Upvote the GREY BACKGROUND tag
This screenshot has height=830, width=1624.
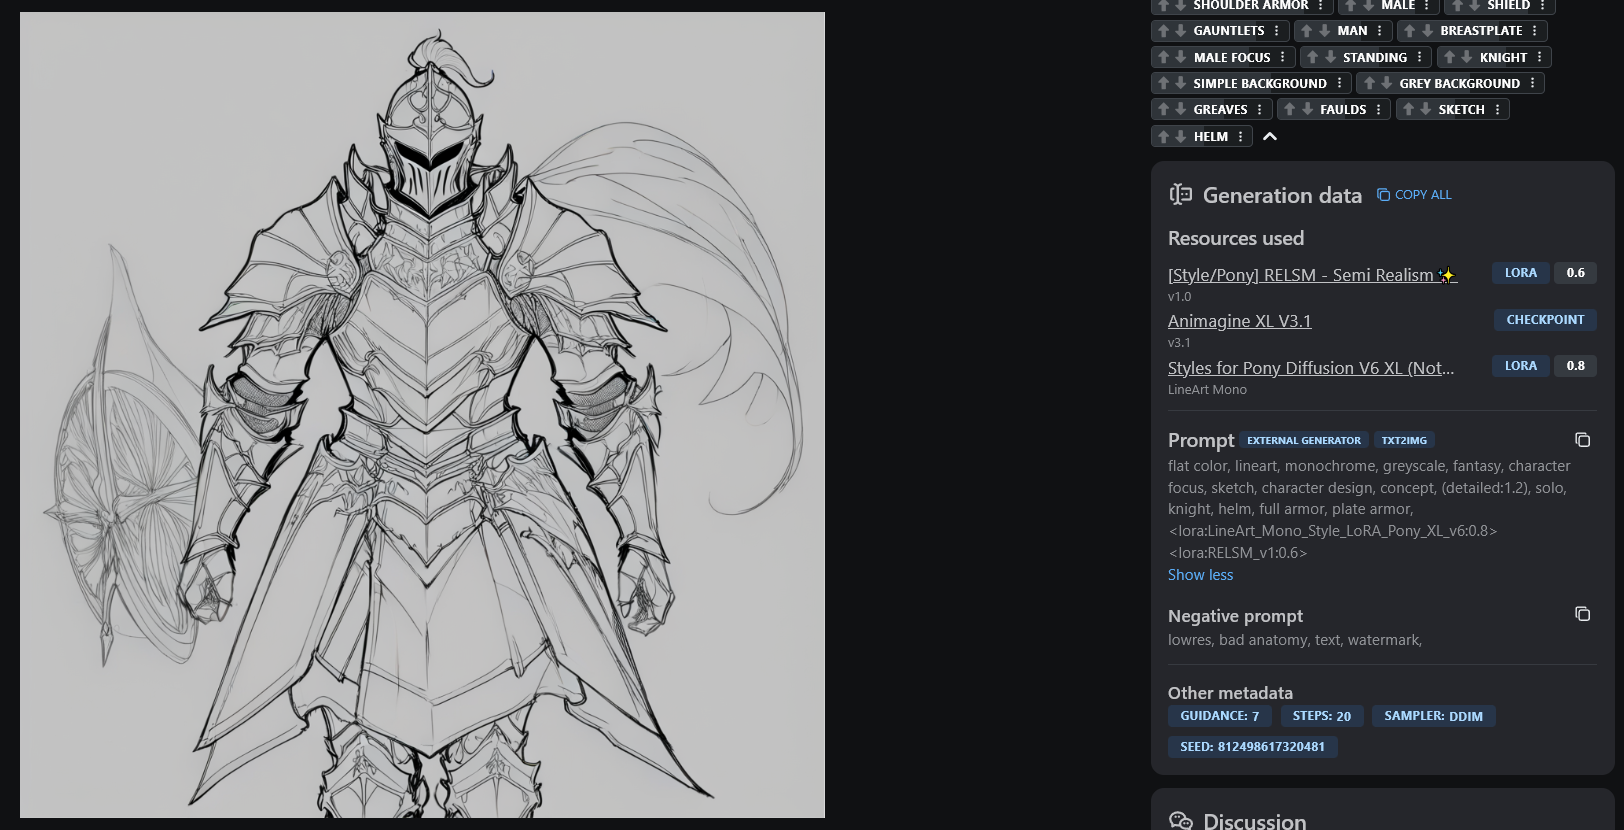[x=1369, y=83]
